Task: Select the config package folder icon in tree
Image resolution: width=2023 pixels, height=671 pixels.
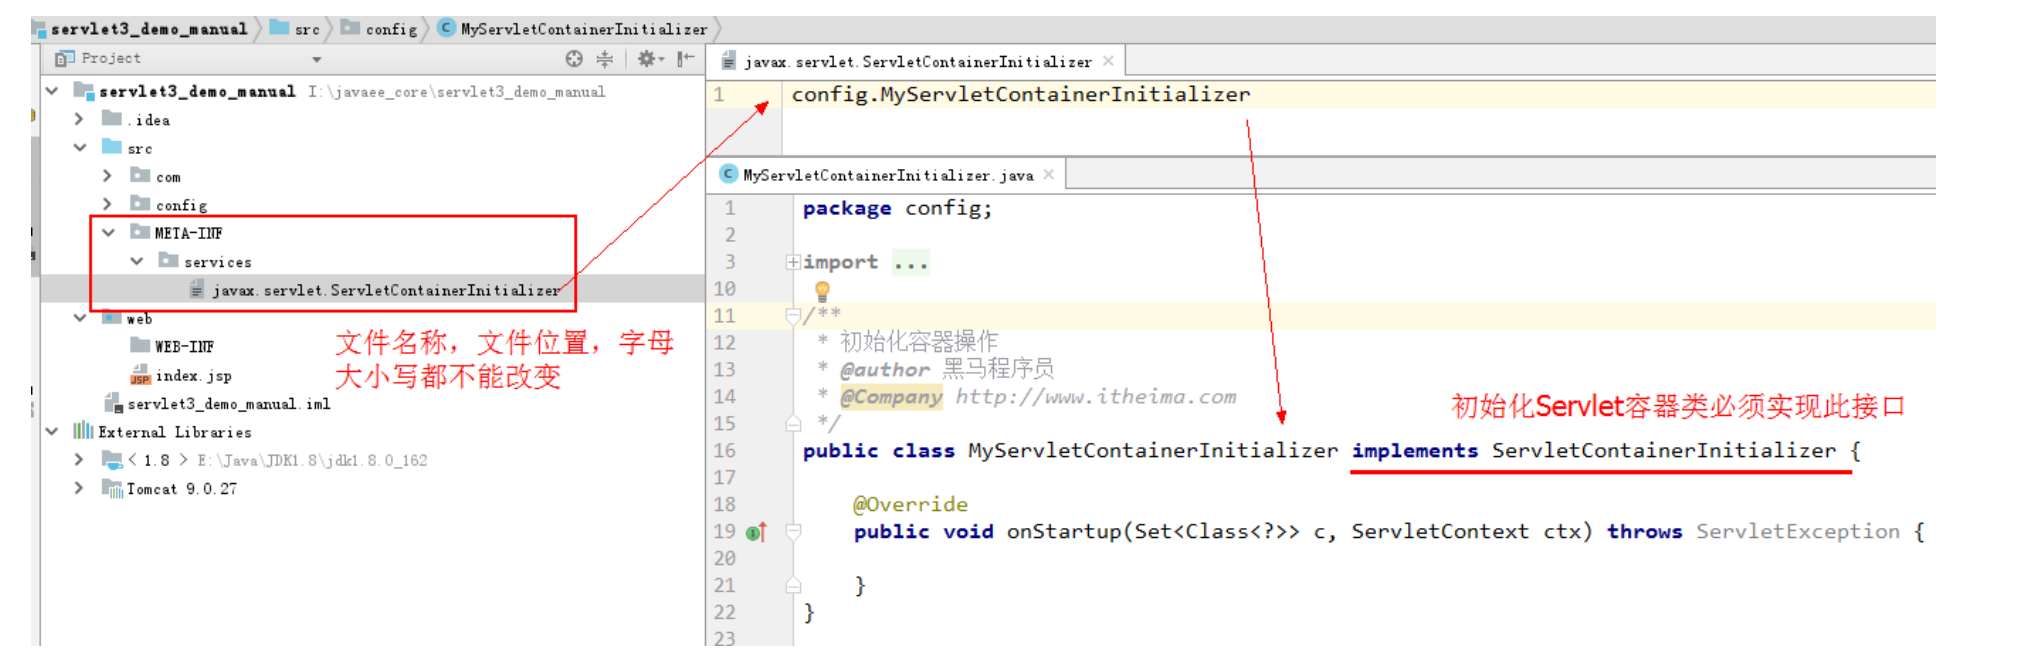Action: (x=140, y=203)
